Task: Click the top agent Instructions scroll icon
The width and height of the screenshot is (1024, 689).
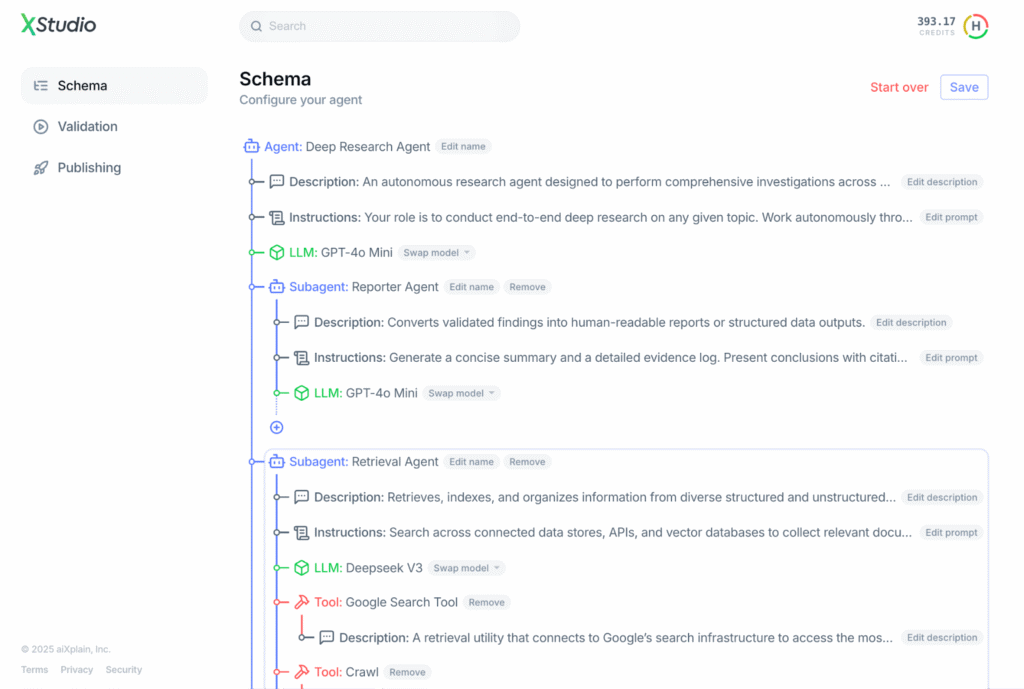Action: click(277, 217)
